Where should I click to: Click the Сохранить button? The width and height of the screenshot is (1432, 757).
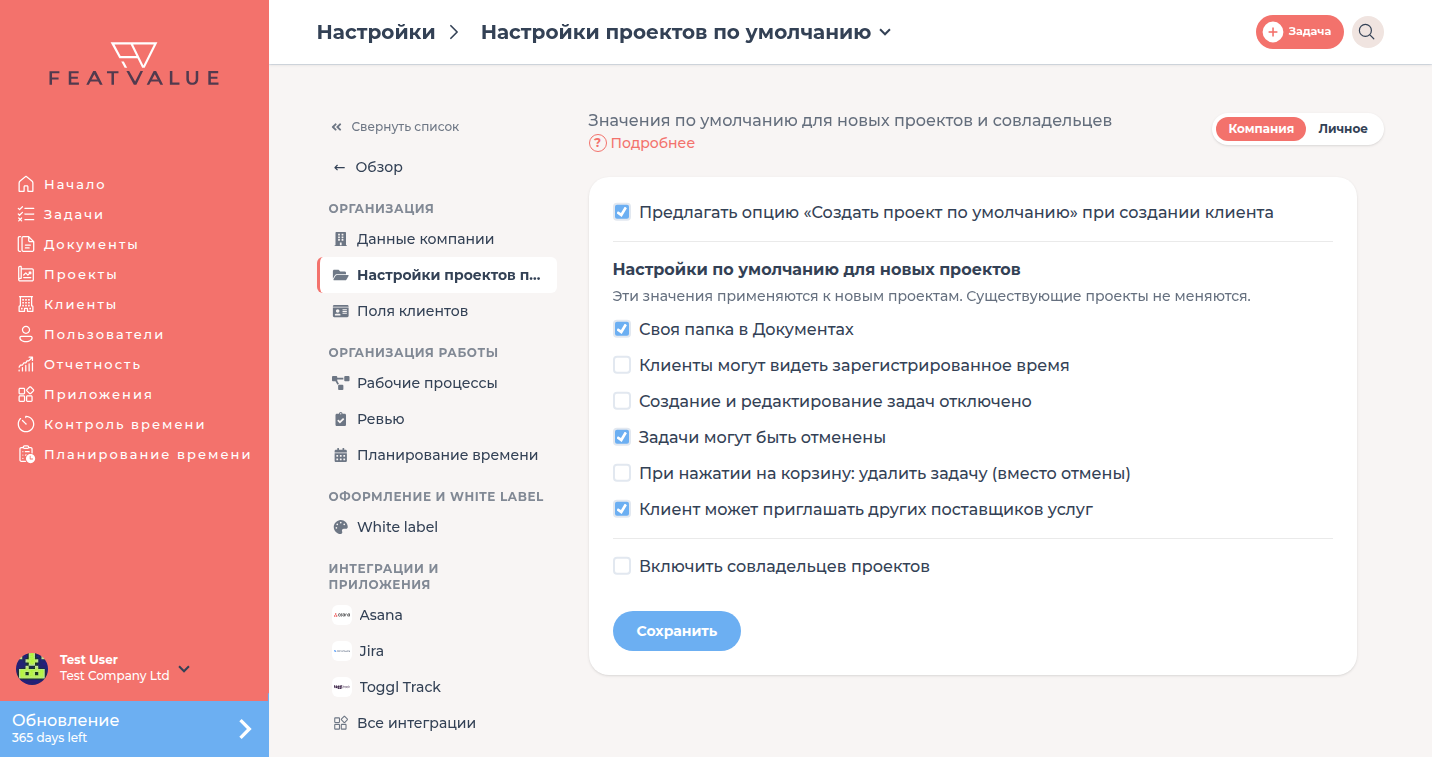point(677,631)
